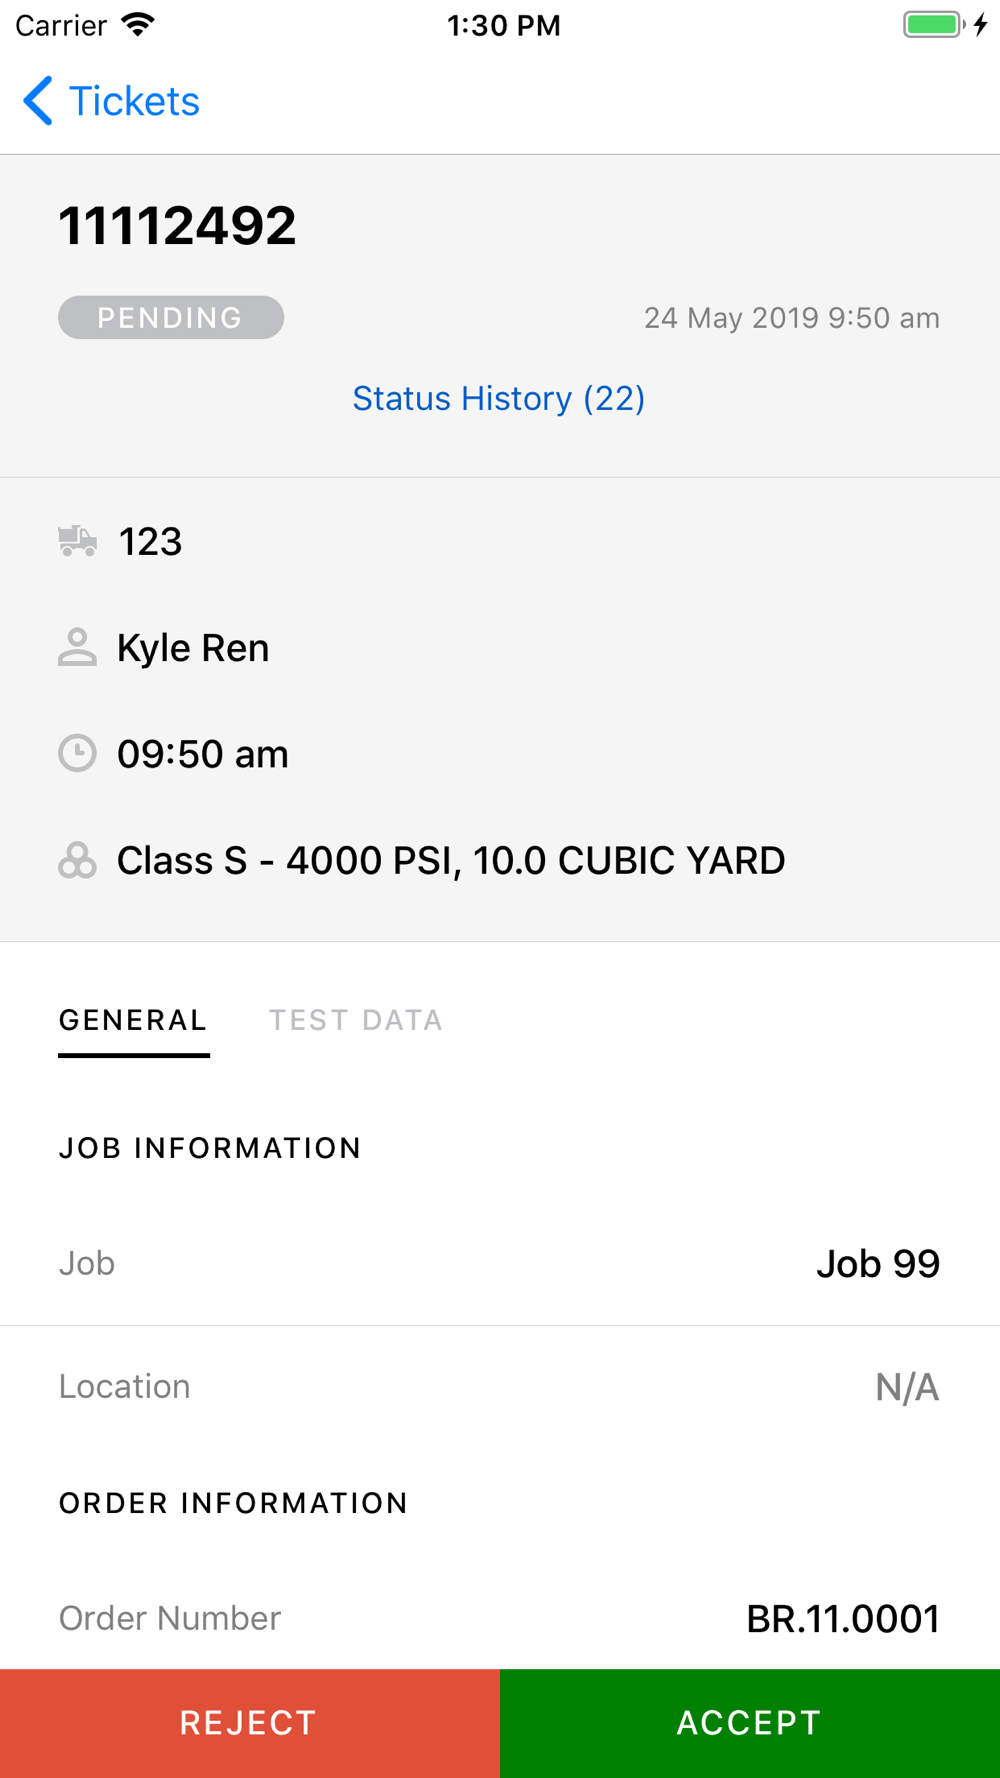Tap the battery status icon

coord(934,25)
